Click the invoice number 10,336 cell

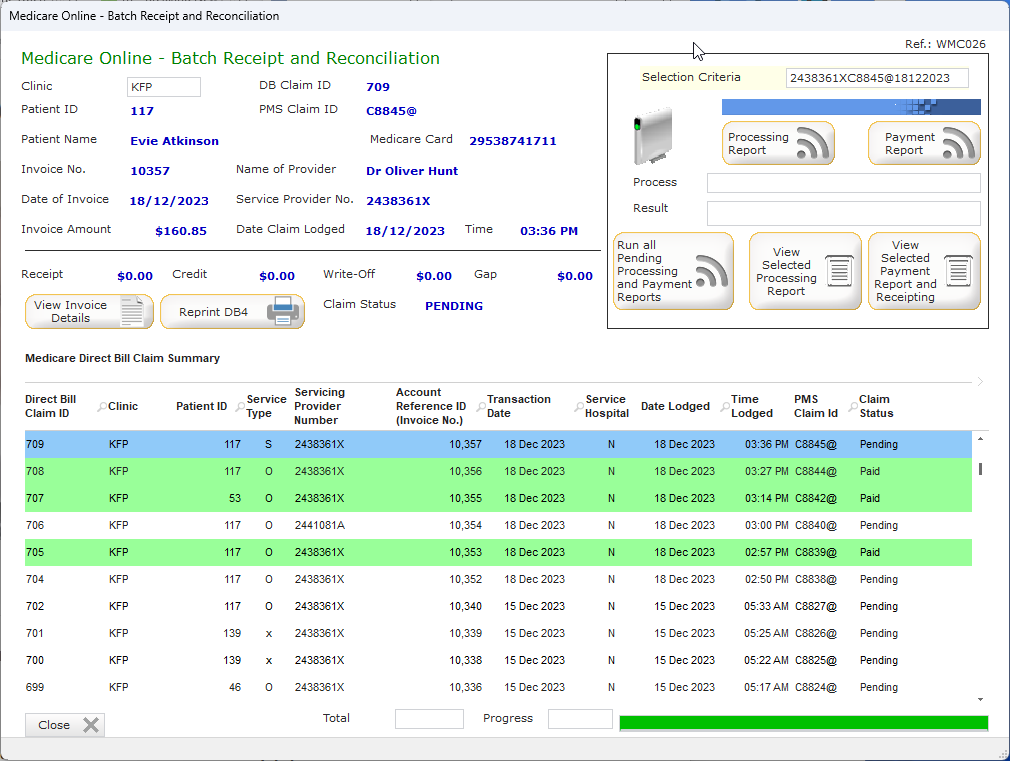[465, 688]
